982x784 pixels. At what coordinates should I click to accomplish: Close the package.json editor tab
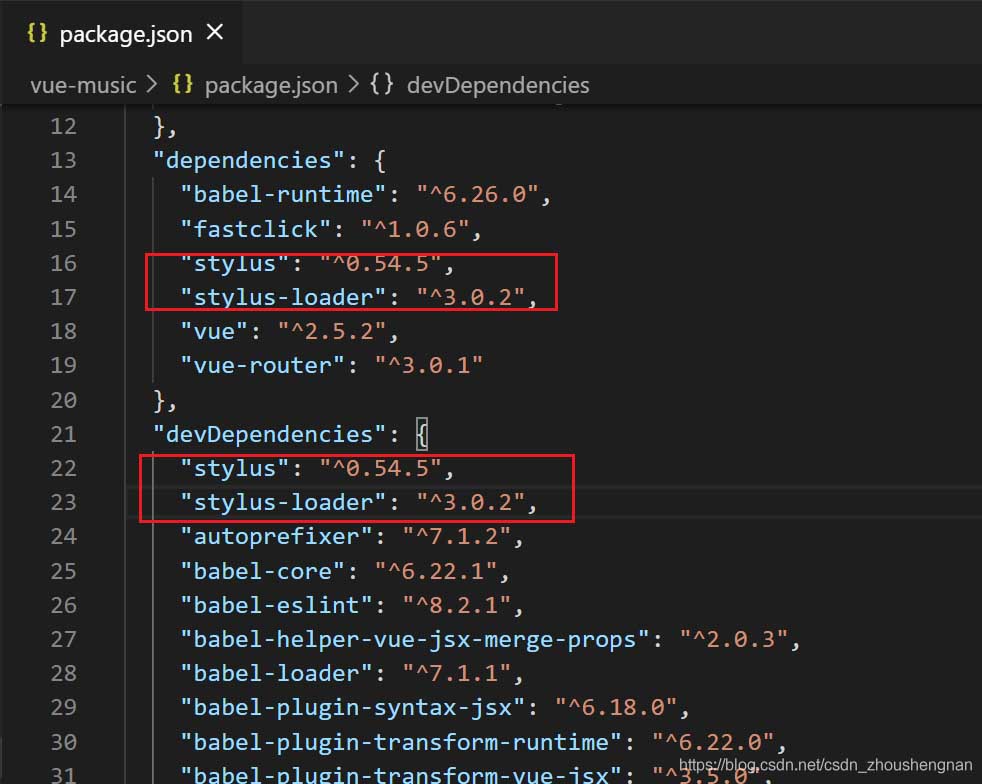click(x=215, y=33)
